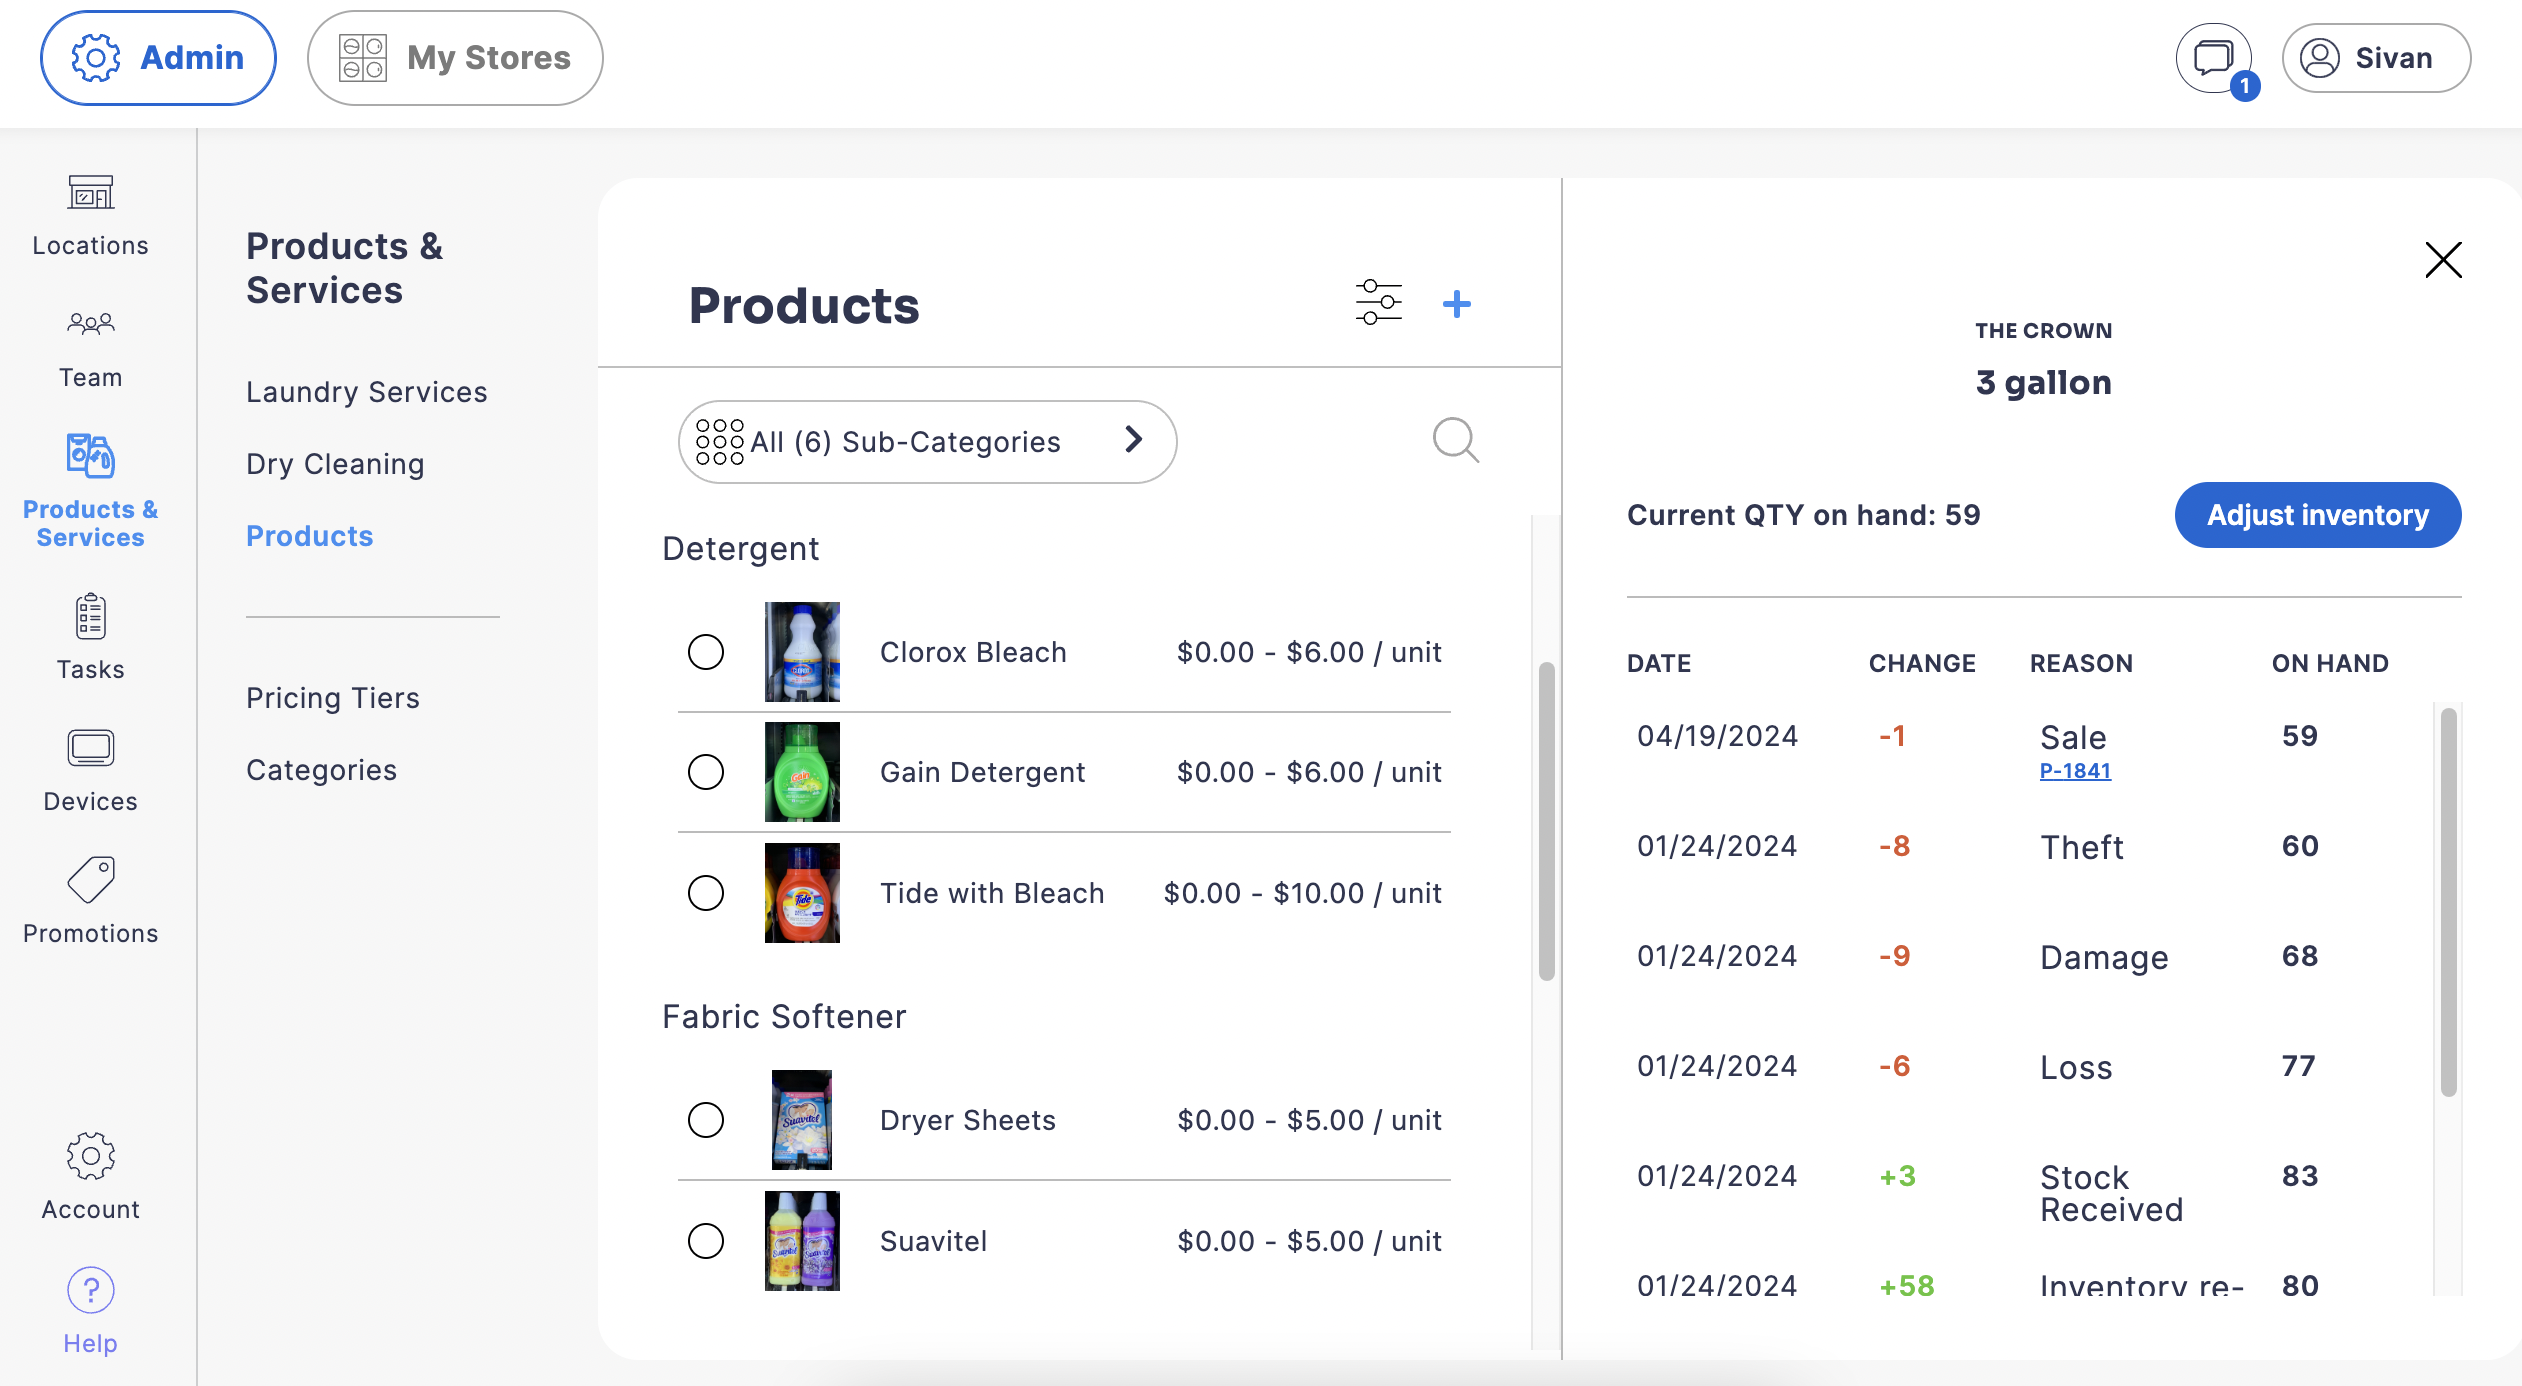Image resolution: width=2522 pixels, height=1386 pixels.
Task: Open the Pricing Tiers menu item
Action: [332, 698]
